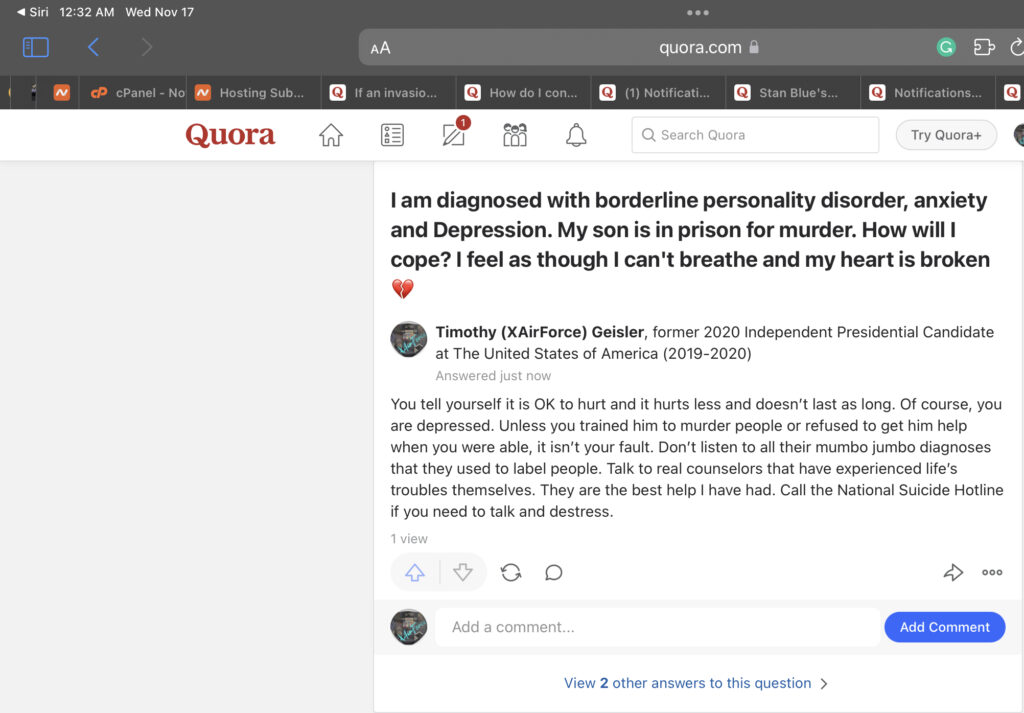
Task: Switch to Stan Blue's tab
Action: [793, 93]
